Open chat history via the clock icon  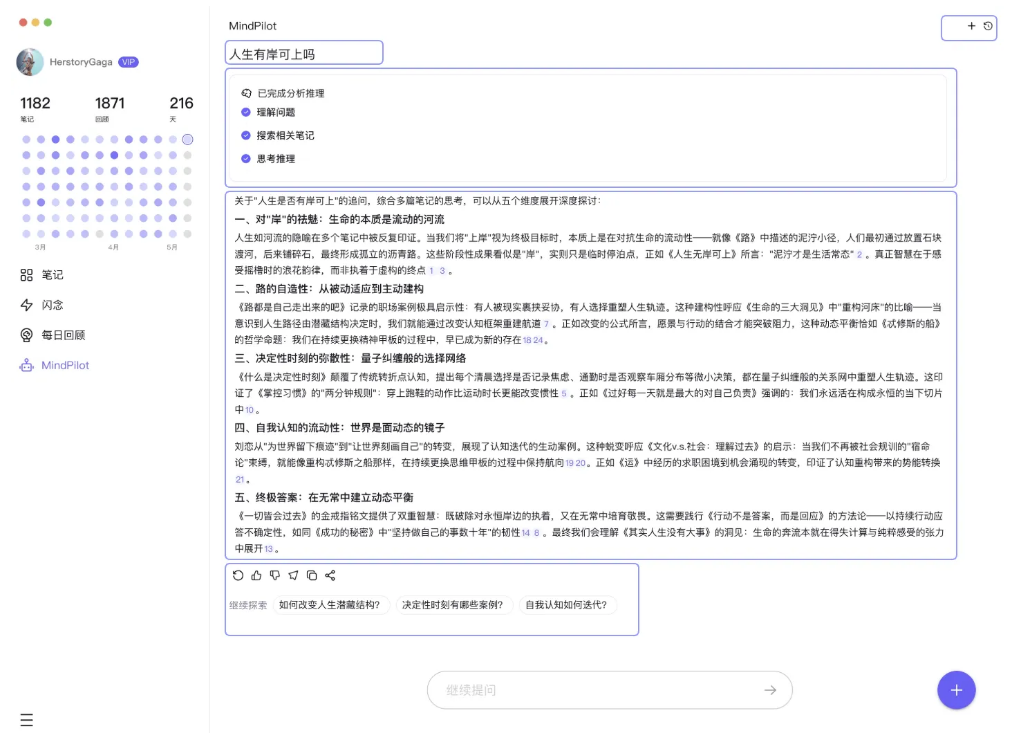click(988, 27)
